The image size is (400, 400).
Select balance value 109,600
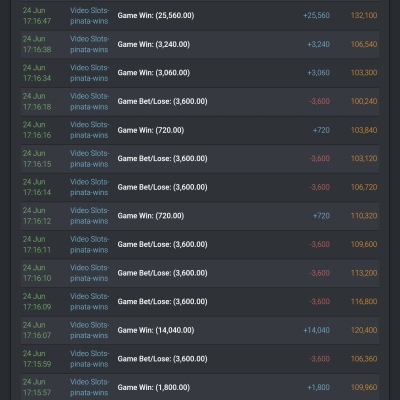point(364,244)
